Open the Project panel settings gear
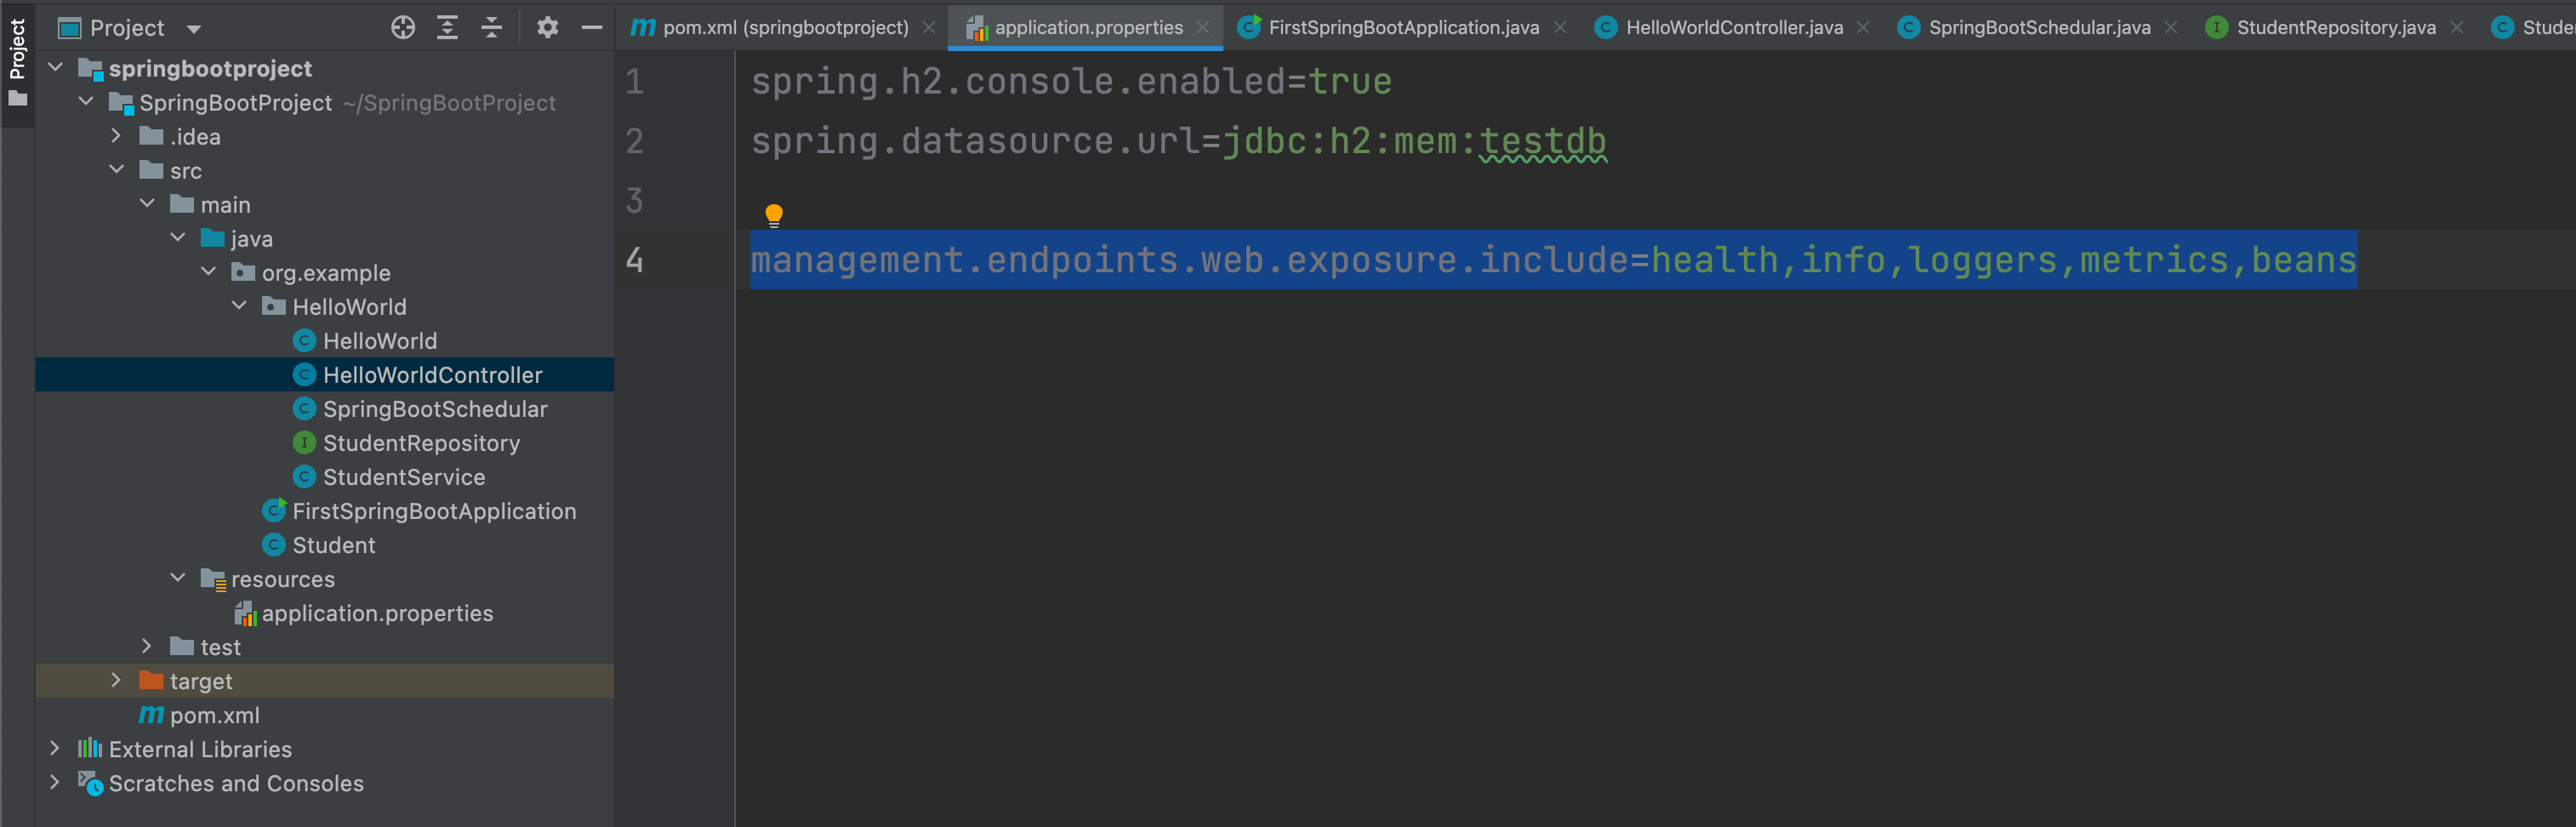Image resolution: width=2576 pixels, height=827 pixels. coord(546,27)
